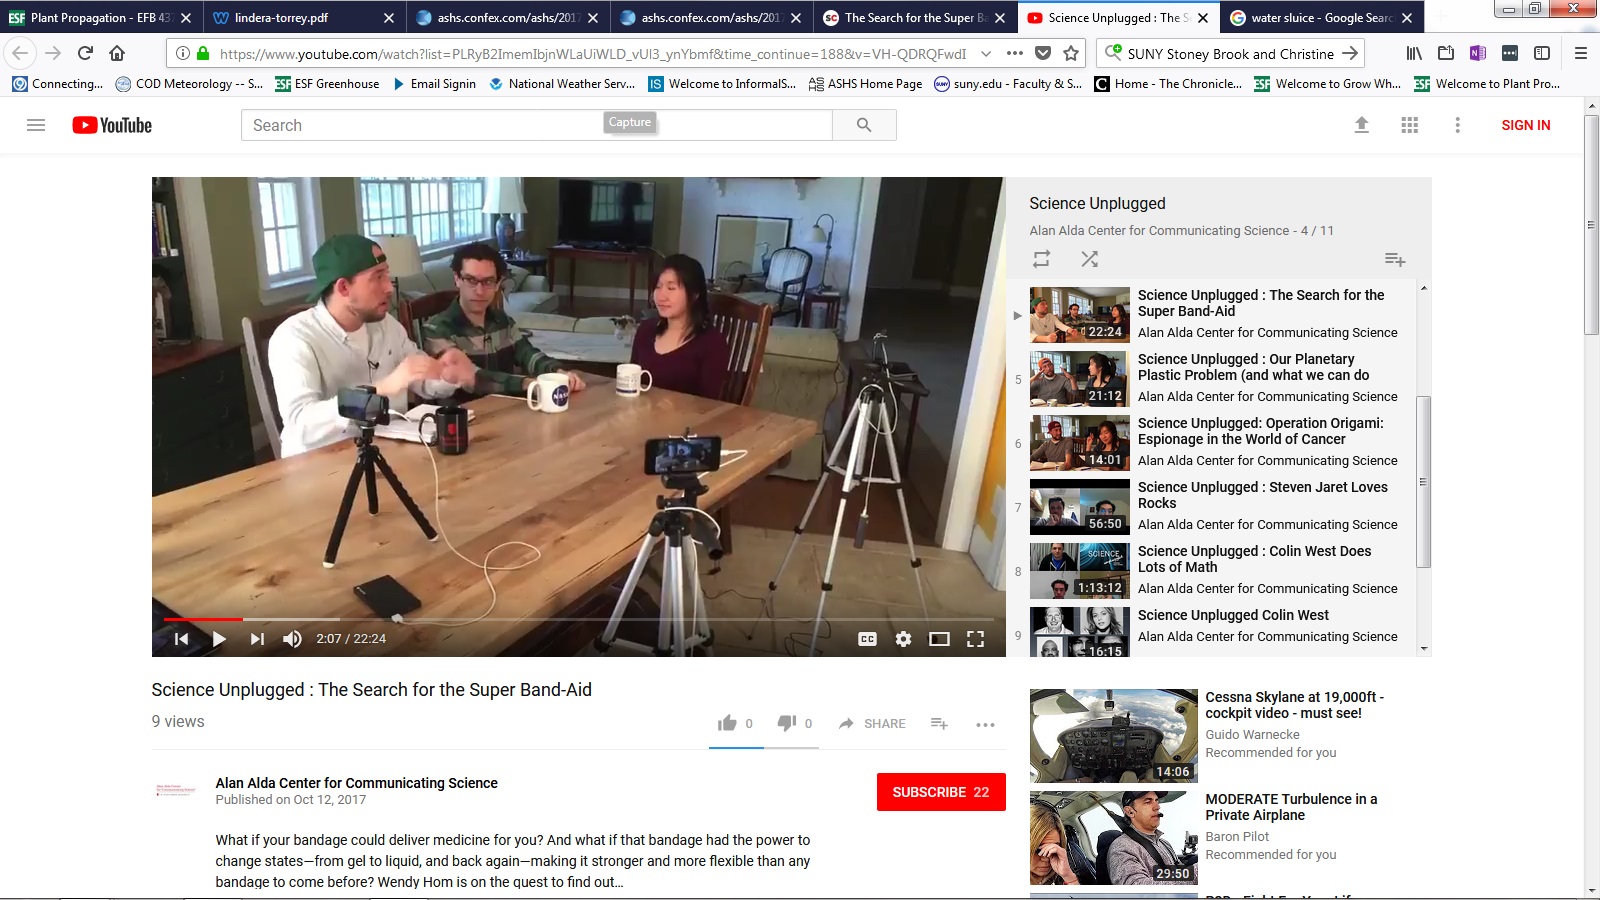Subscribe to Alan Alda Center channel
This screenshot has width=1600, height=900.
940,792
